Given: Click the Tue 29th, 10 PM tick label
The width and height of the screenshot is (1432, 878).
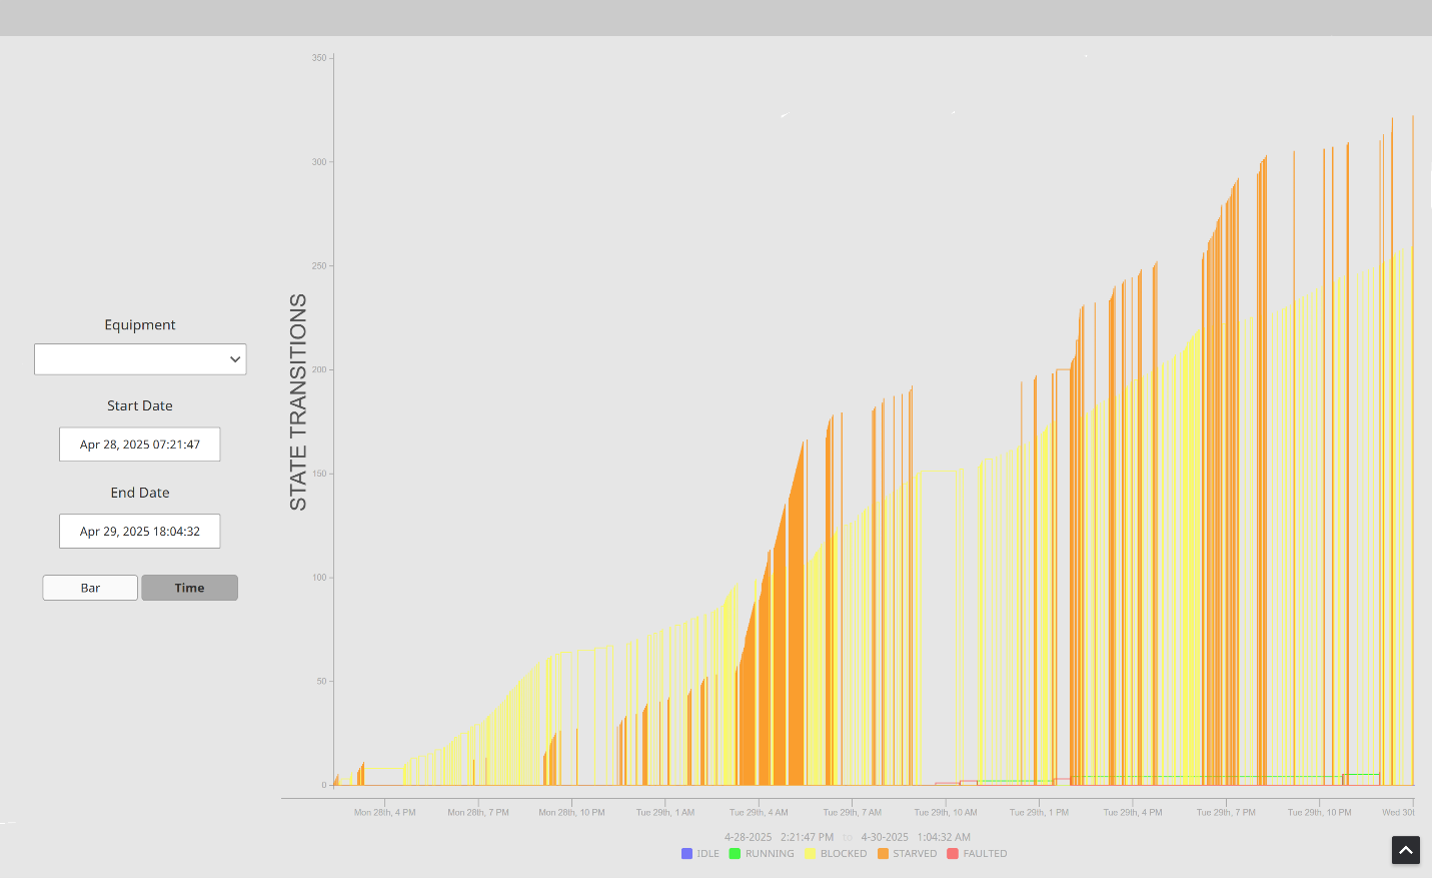Looking at the screenshot, I should (1320, 812).
